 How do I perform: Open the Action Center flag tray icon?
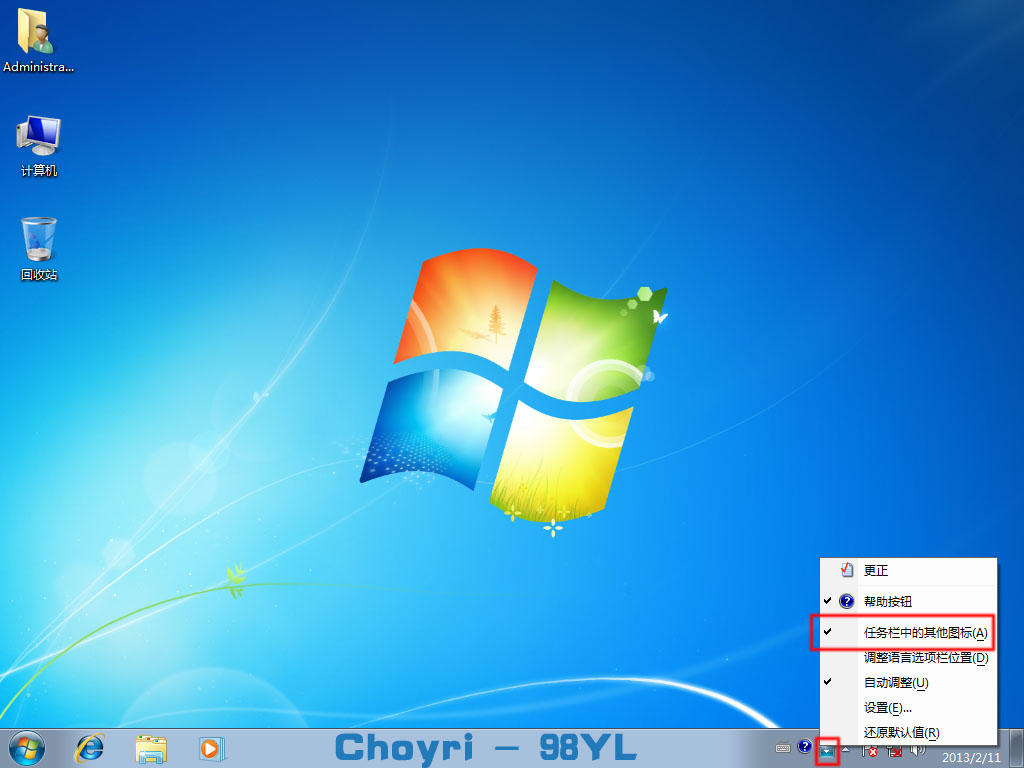click(x=870, y=752)
